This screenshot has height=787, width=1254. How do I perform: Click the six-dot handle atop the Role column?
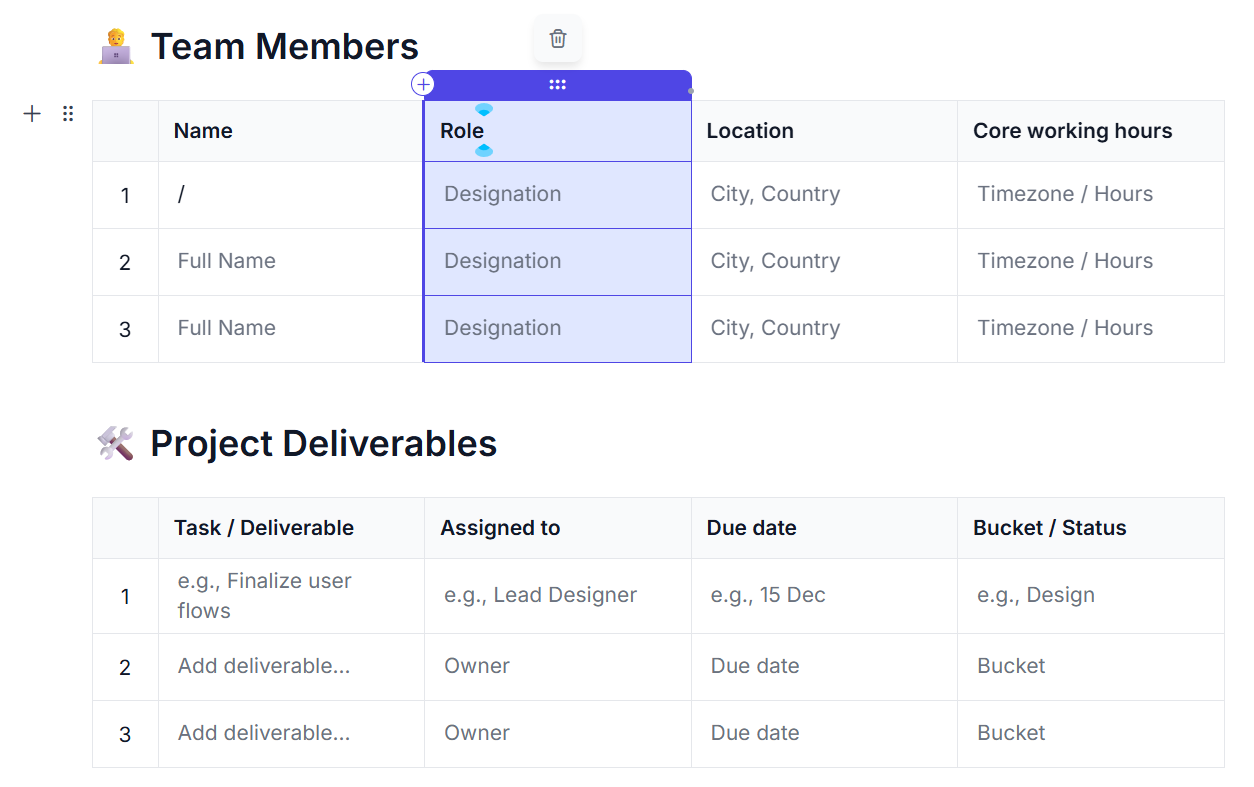point(557,84)
